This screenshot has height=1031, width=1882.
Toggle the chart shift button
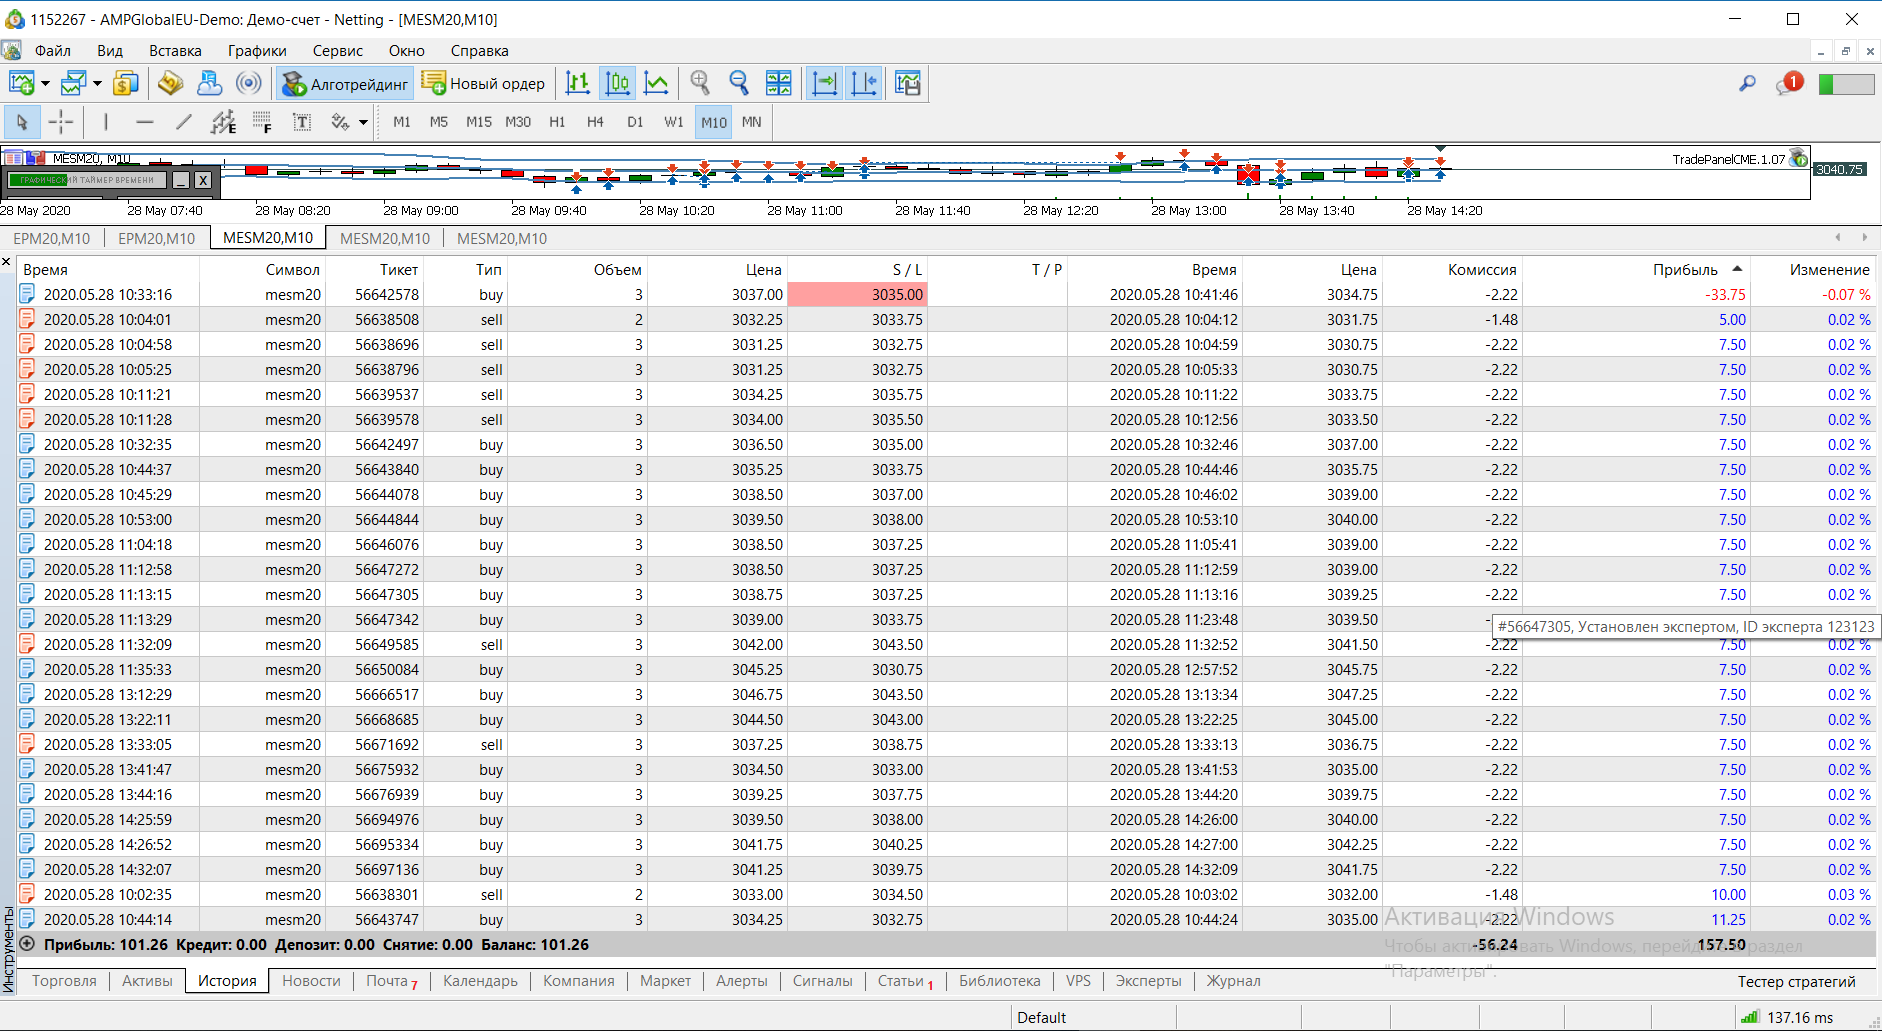[864, 83]
